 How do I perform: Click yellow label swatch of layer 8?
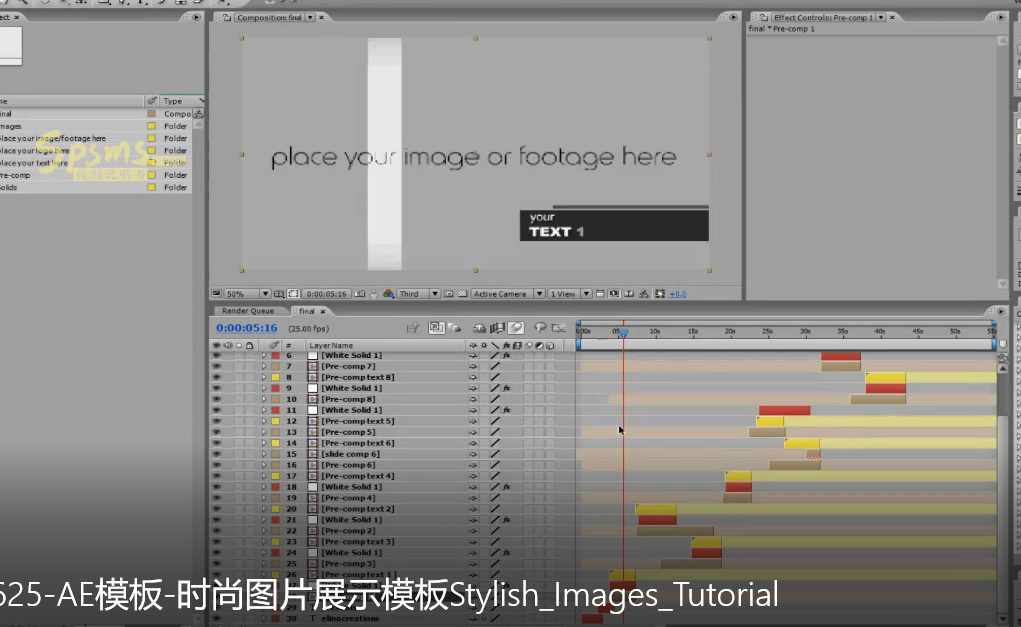[275, 377]
